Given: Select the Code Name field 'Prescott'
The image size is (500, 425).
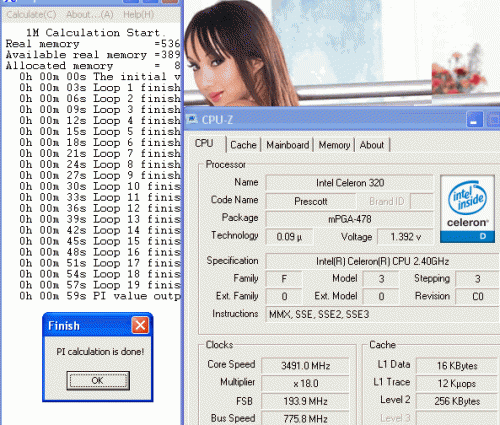Looking at the screenshot, I should (x=311, y=201).
